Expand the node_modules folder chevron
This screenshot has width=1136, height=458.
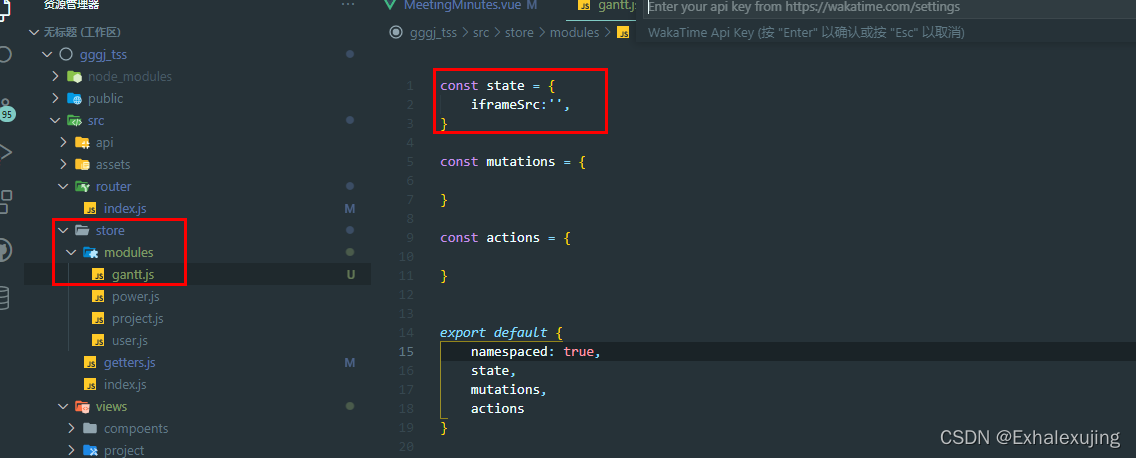point(56,76)
